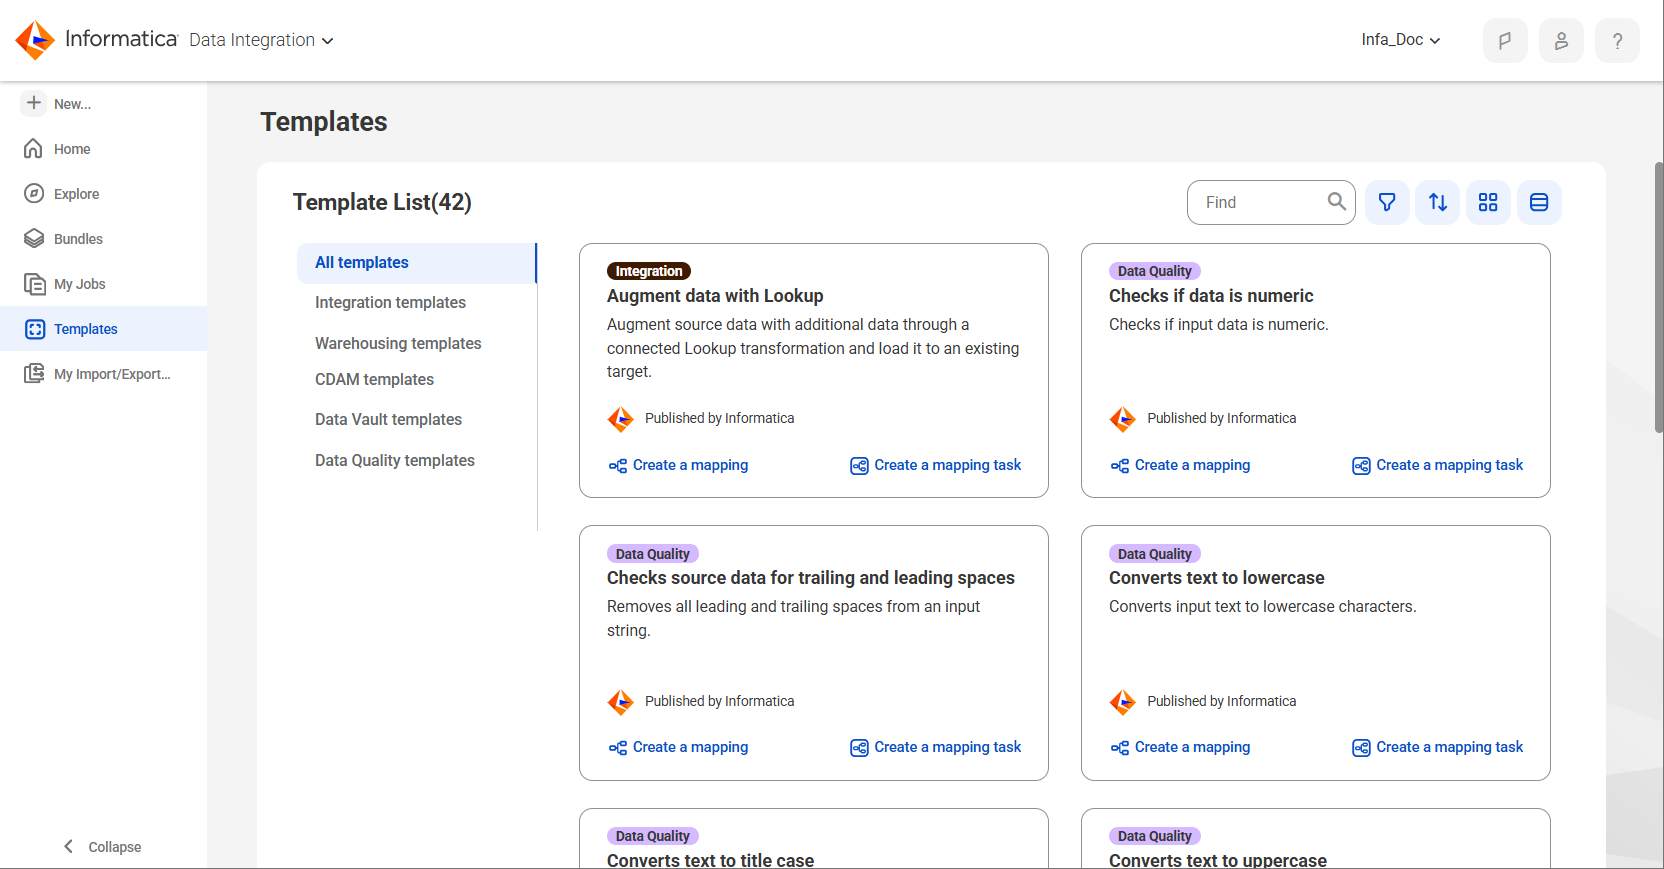The width and height of the screenshot is (1664, 869).
Task: Collapse the sidebar navigation
Action: point(102,847)
